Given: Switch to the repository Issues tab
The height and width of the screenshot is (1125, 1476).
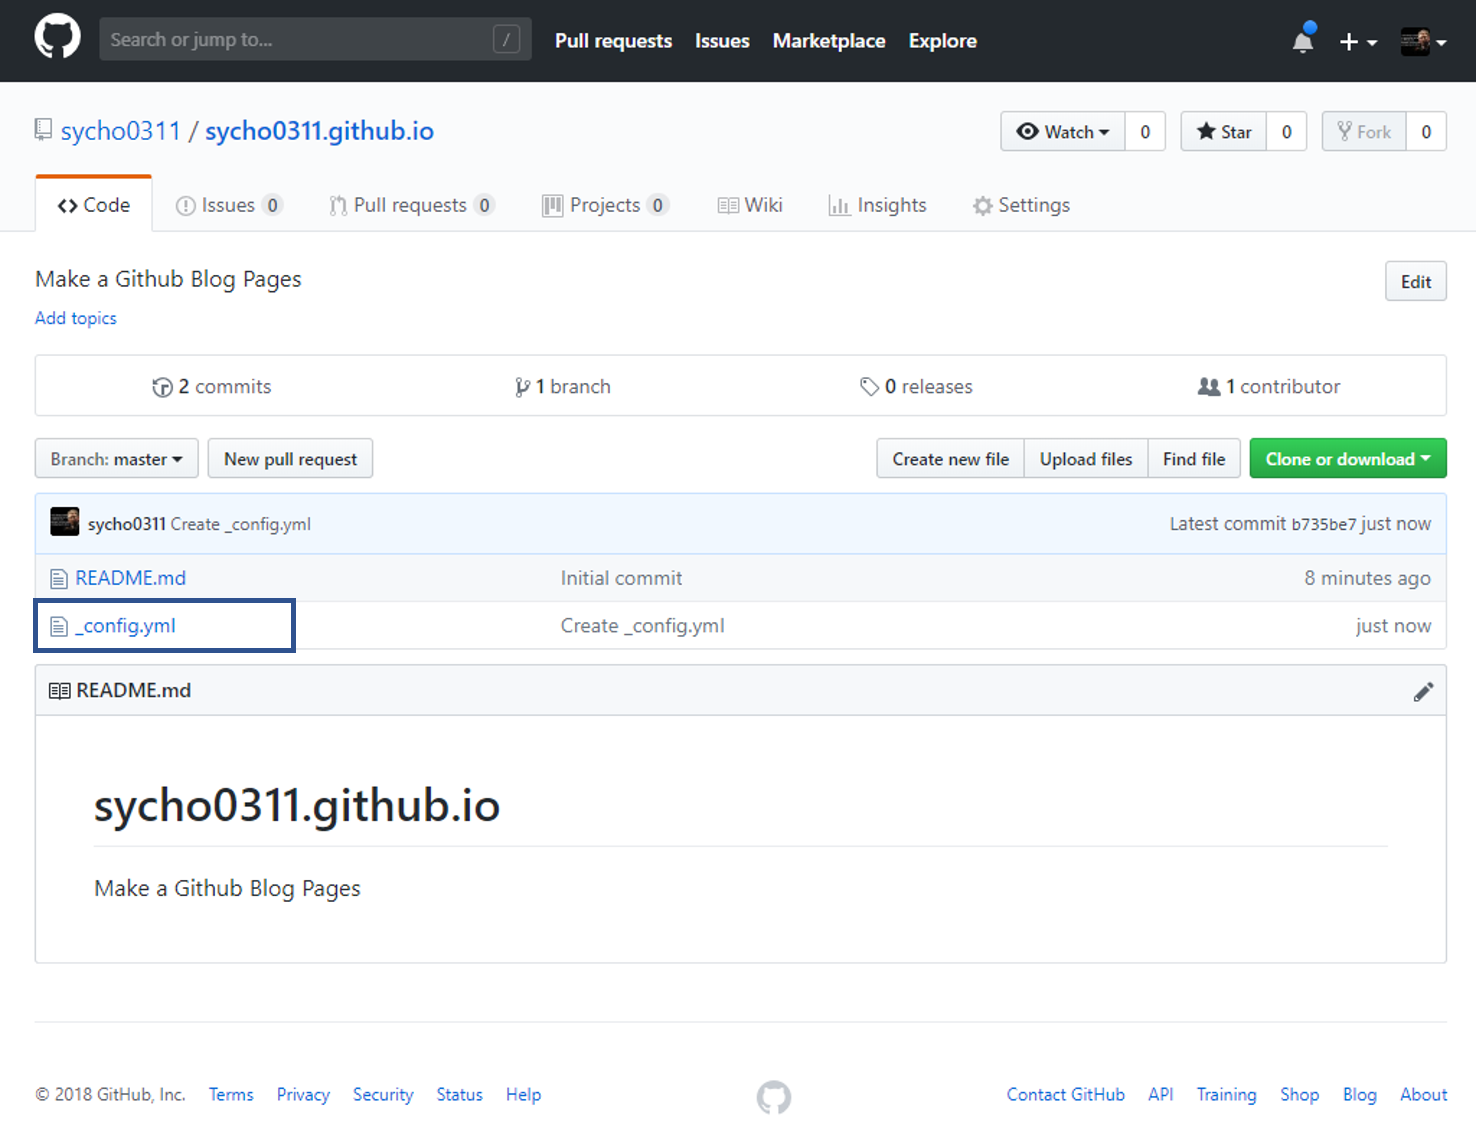Looking at the screenshot, I should (229, 205).
